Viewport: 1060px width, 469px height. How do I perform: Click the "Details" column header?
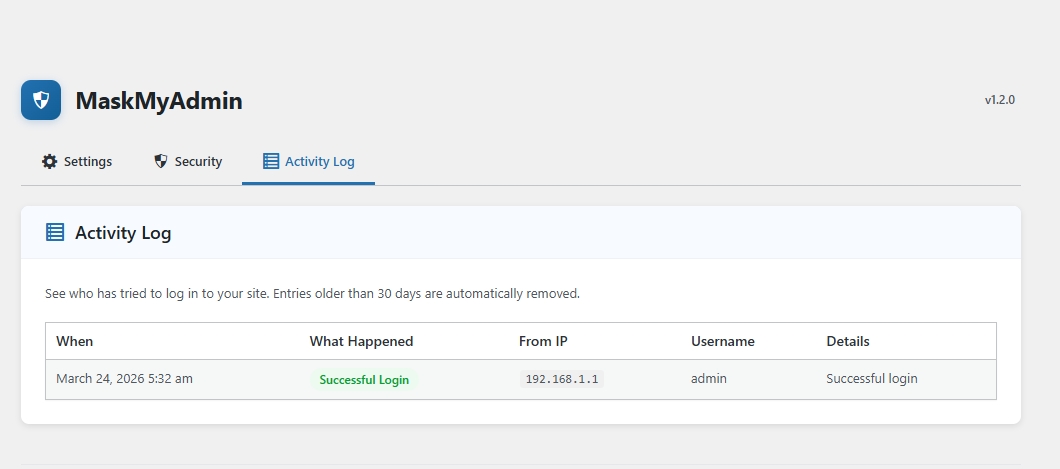[848, 341]
